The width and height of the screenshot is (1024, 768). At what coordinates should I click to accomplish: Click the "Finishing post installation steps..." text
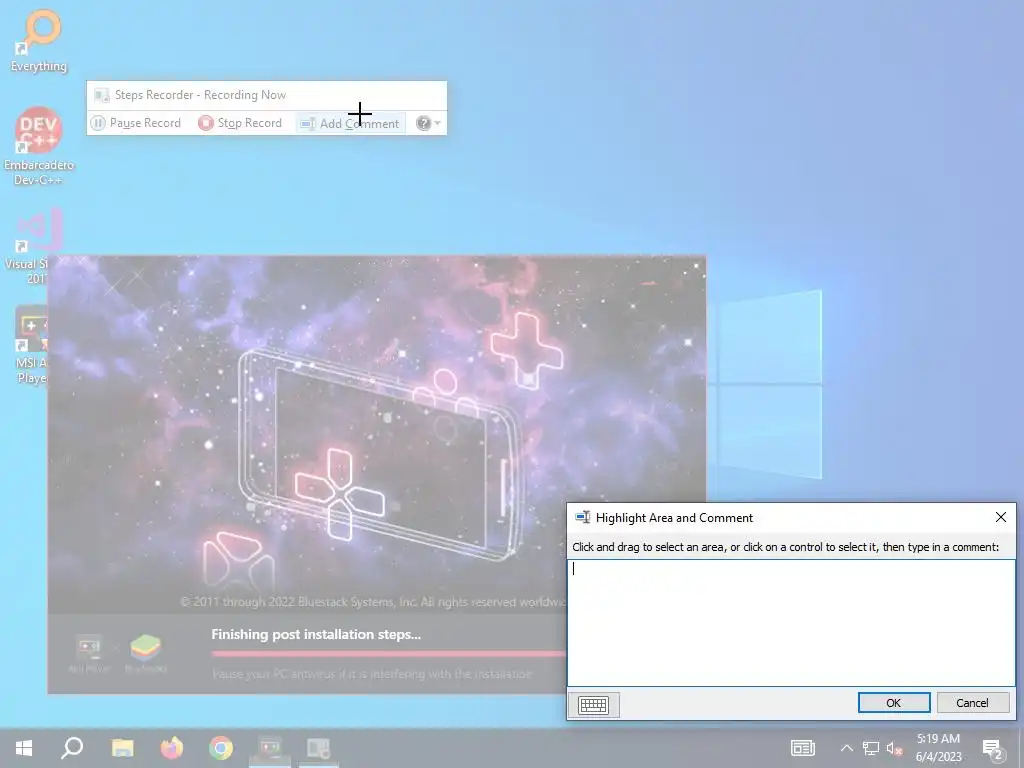pyautogui.click(x=316, y=634)
